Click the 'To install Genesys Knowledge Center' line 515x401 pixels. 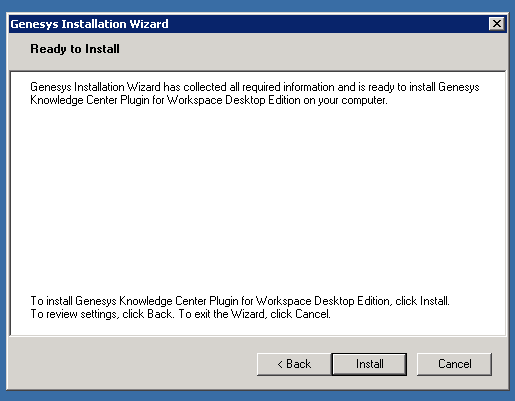(240, 301)
